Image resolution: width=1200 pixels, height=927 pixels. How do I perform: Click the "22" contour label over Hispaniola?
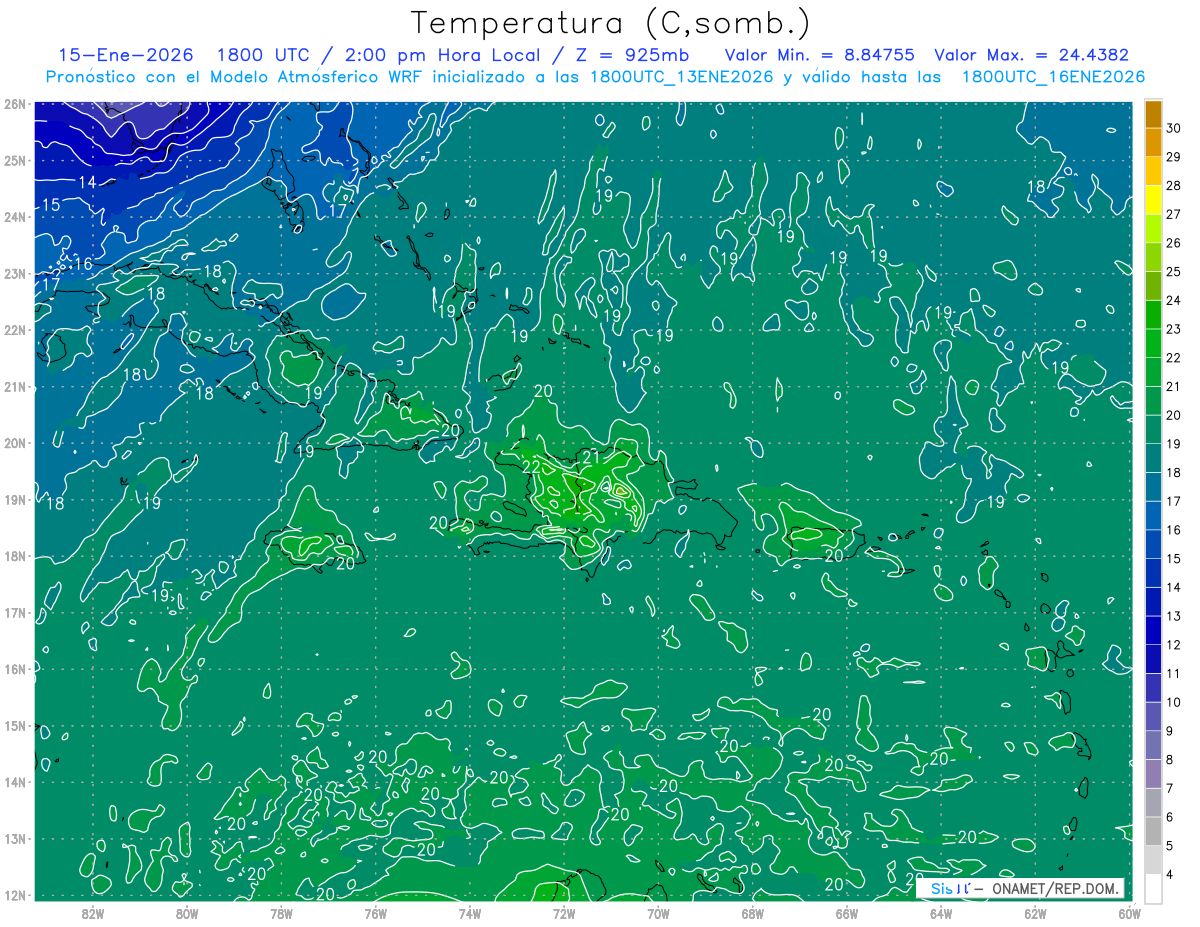coord(531,467)
